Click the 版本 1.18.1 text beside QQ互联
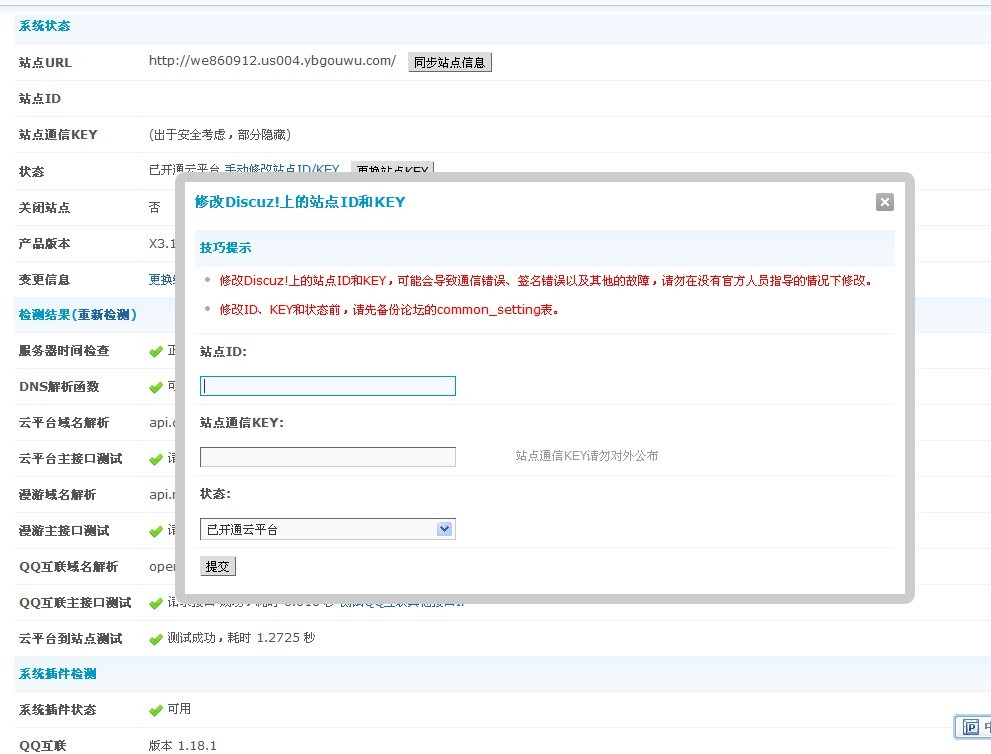Screen dimensions: 991x754 click(183, 746)
